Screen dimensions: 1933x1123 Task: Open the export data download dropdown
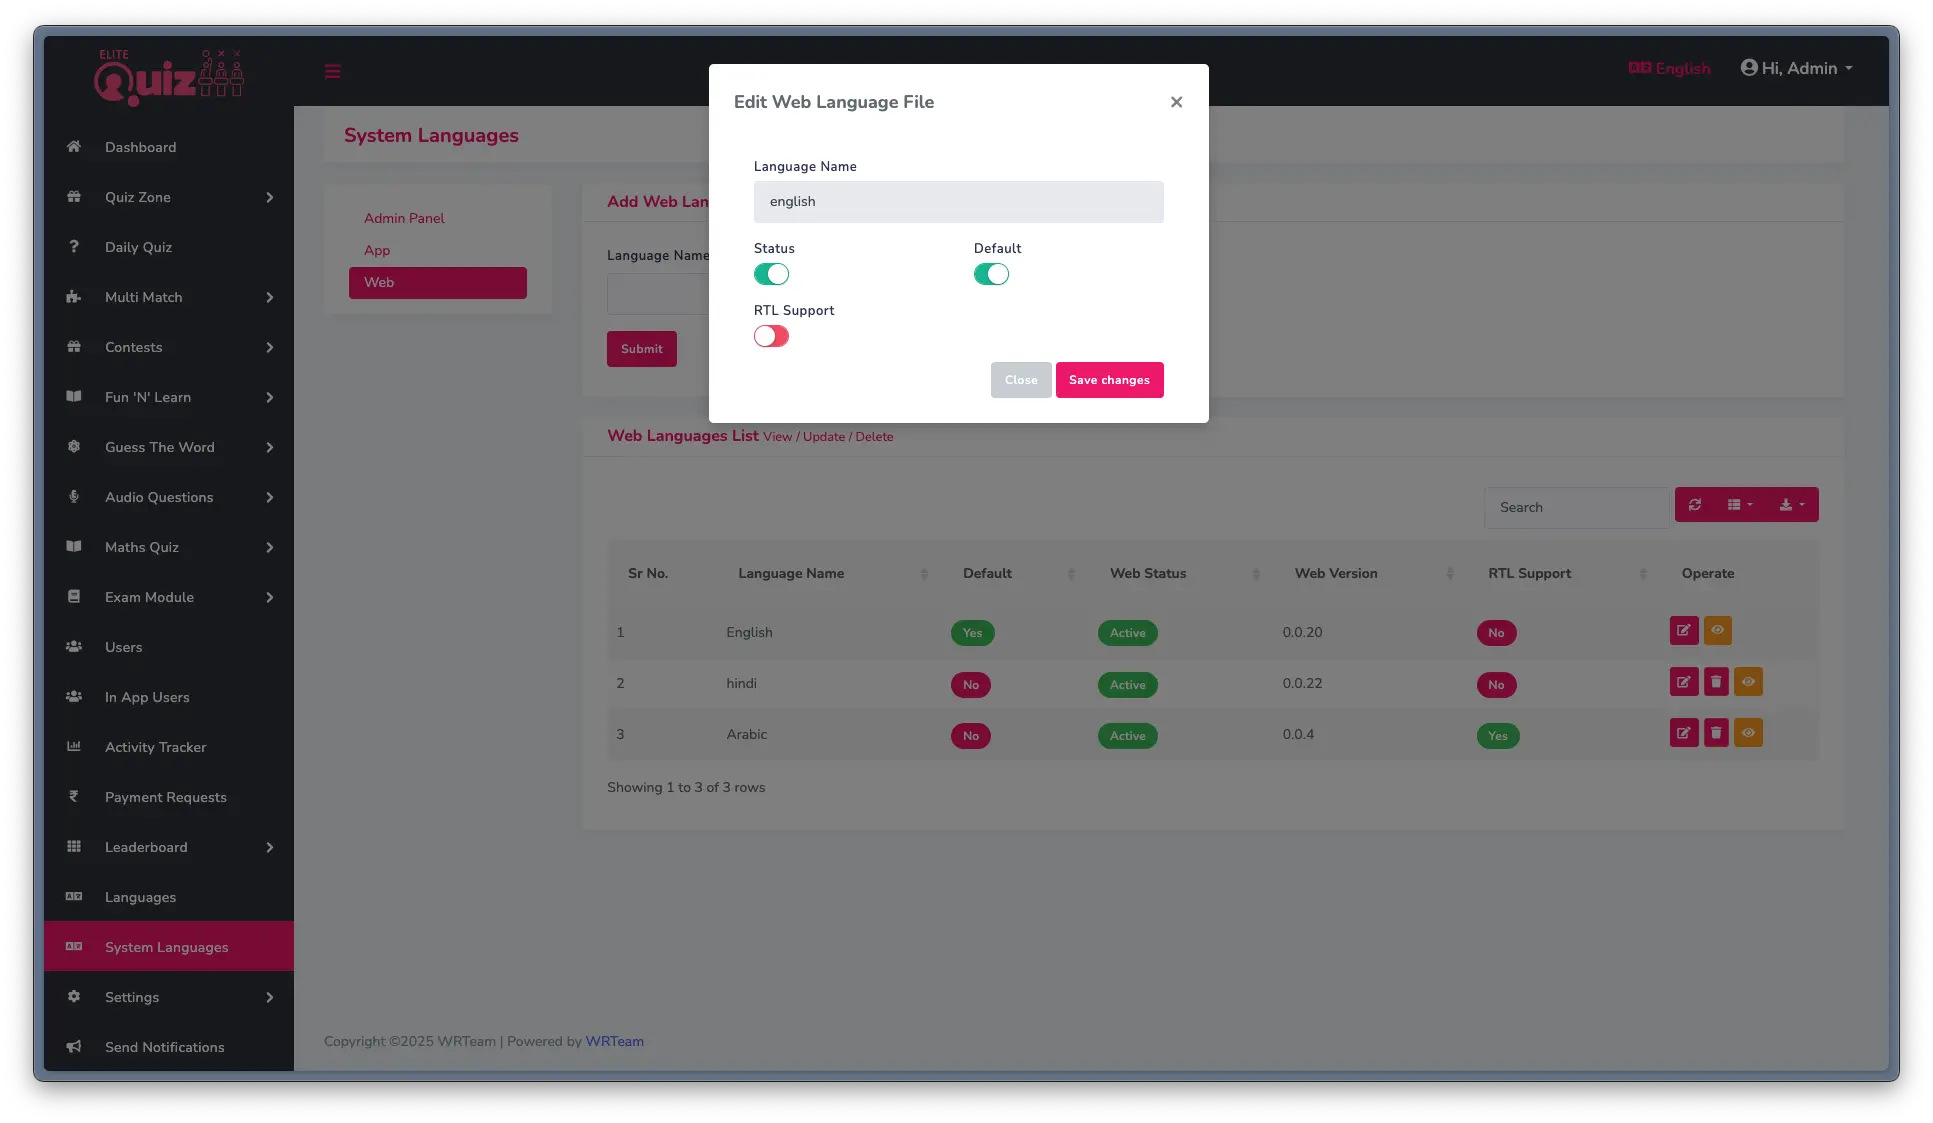tap(1791, 505)
